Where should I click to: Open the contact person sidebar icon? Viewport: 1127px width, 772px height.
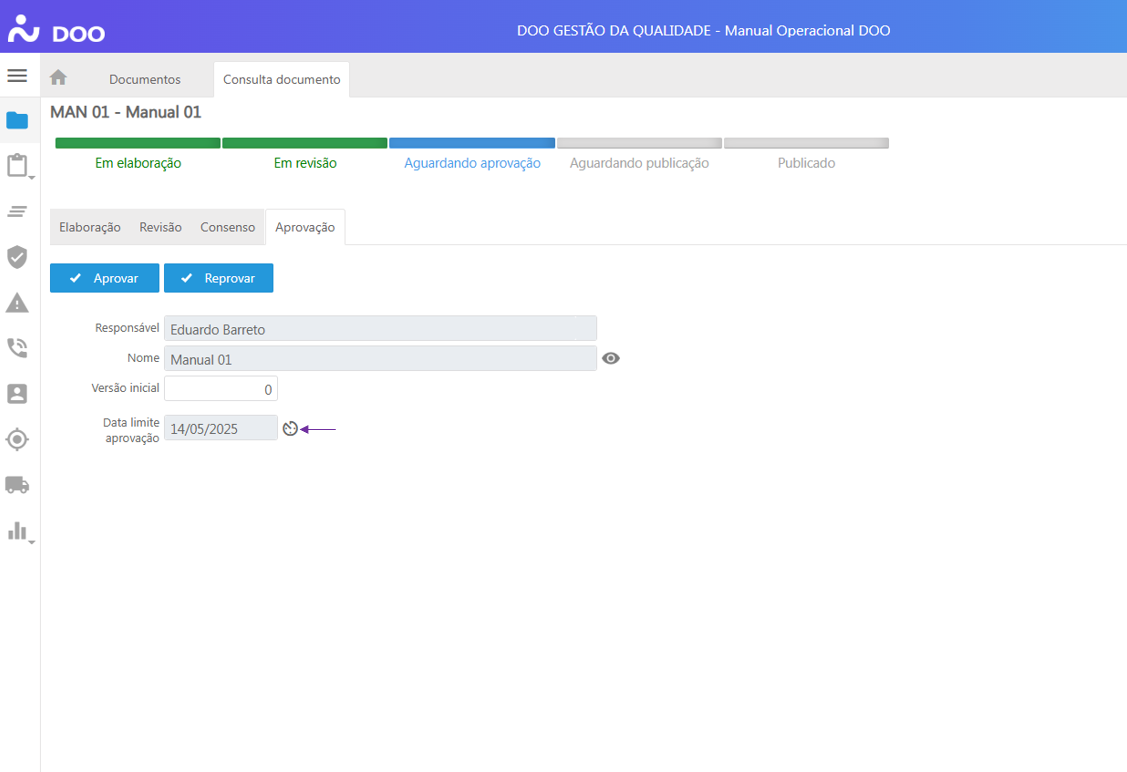click(17, 393)
